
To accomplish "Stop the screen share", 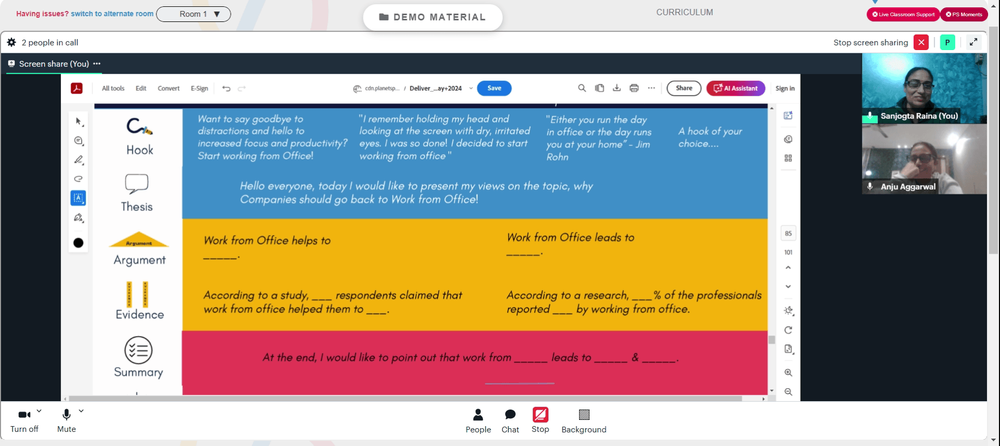I will pyautogui.click(x=540, y=421).
